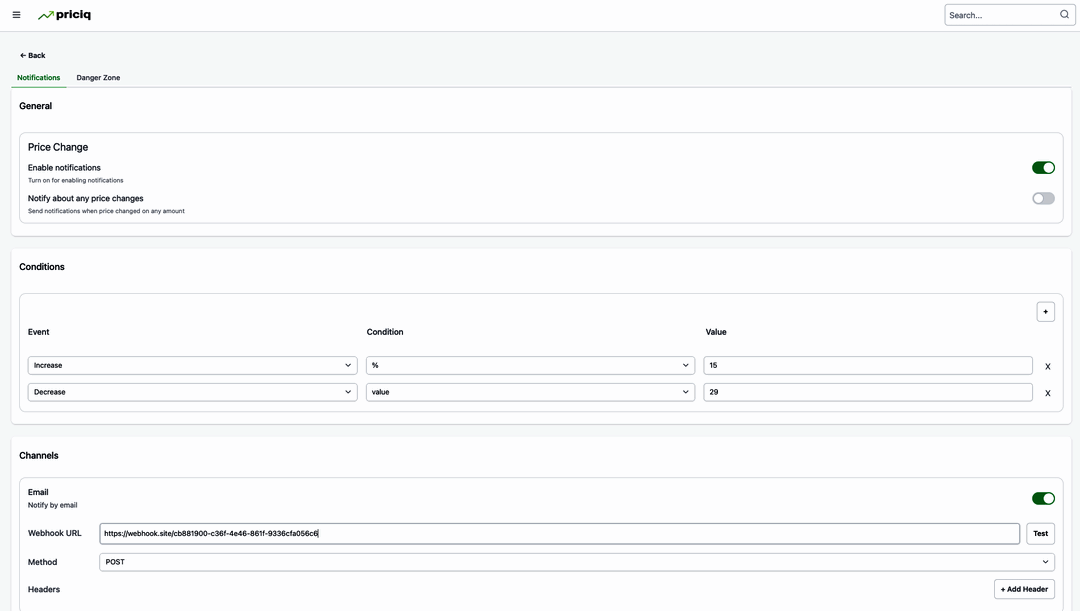Click the plus icon to add condition
Viewport: 1080px width, 611px height.
(x=1045, y=312)
